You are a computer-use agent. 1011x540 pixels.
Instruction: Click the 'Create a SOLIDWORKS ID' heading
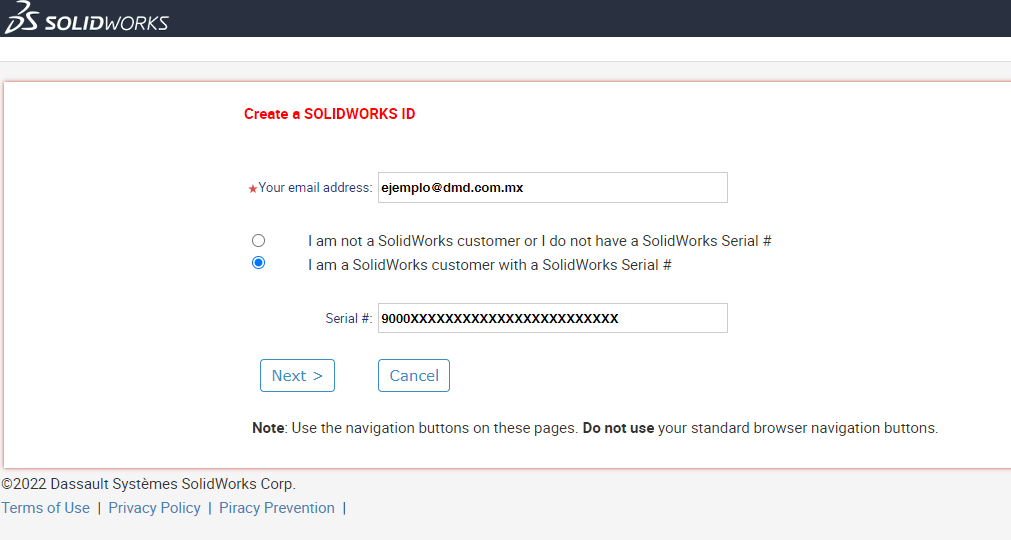pos(329,114)
